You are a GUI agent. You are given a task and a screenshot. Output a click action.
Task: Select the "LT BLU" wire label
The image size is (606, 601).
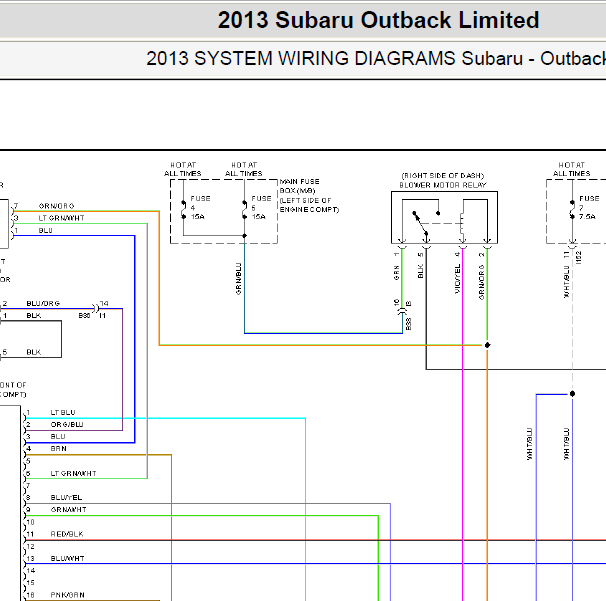(x=63, y=412)
